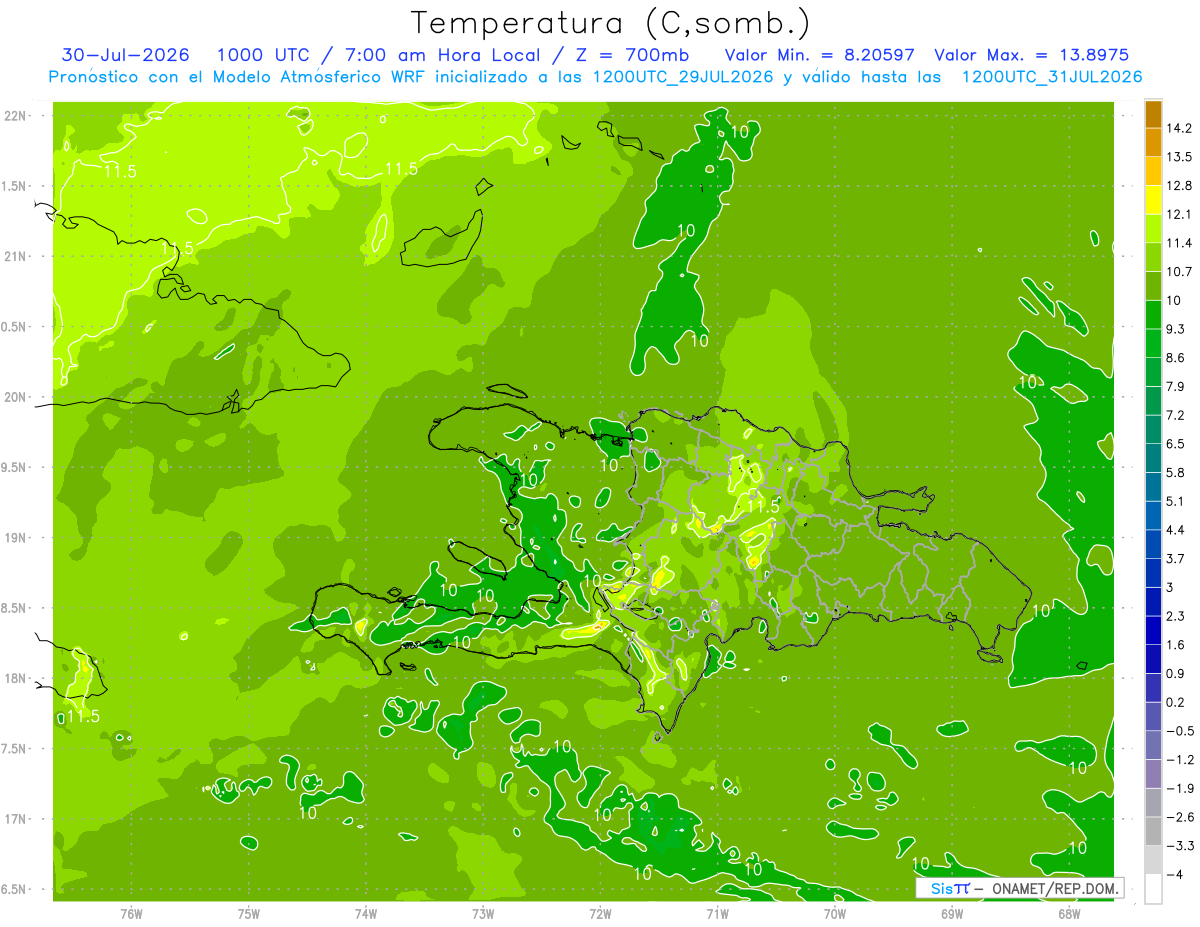1200x927 pixels.
Task: Click the '22N' latitude axis label
Action: [17, 116]
